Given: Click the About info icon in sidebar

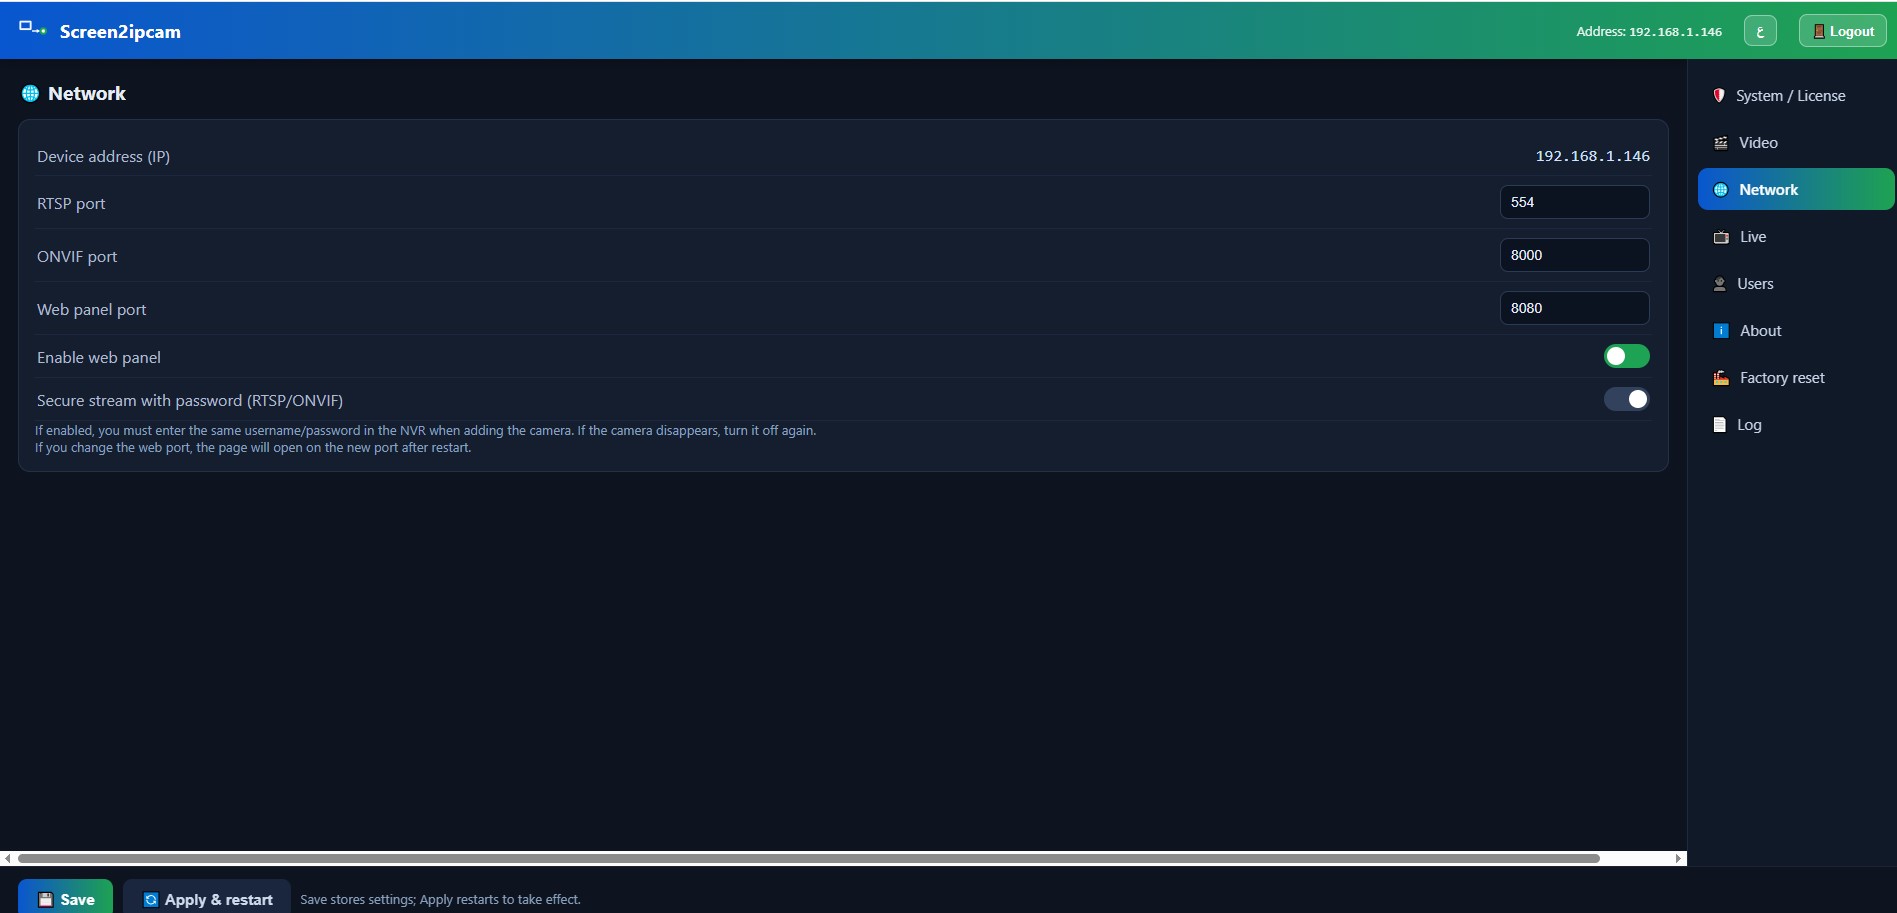Looking at the screenshot, I should [x=1721, y=331].
